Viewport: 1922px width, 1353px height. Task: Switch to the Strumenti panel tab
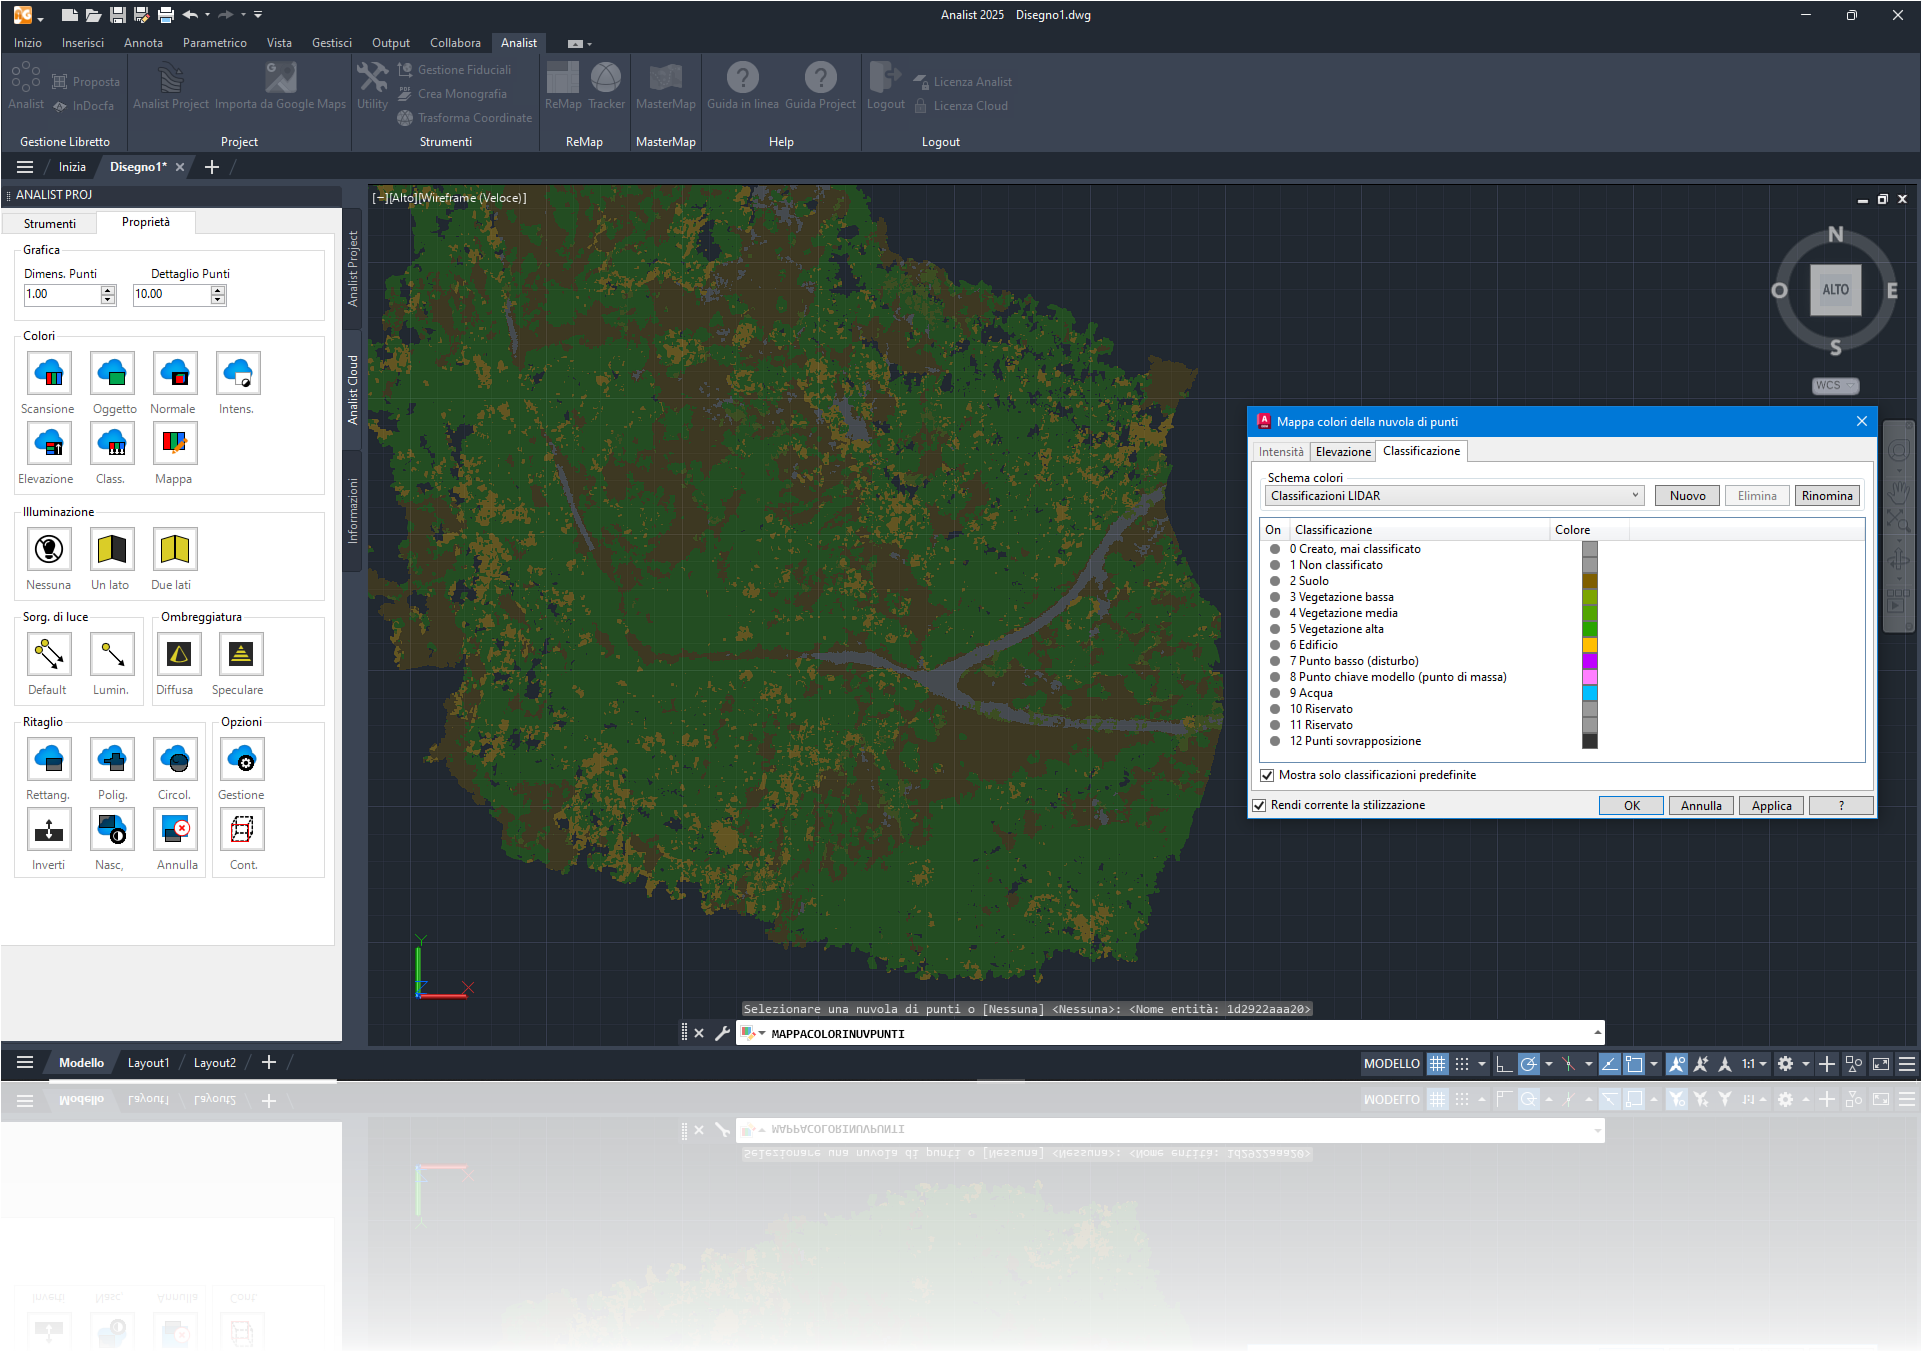(50, 224)
